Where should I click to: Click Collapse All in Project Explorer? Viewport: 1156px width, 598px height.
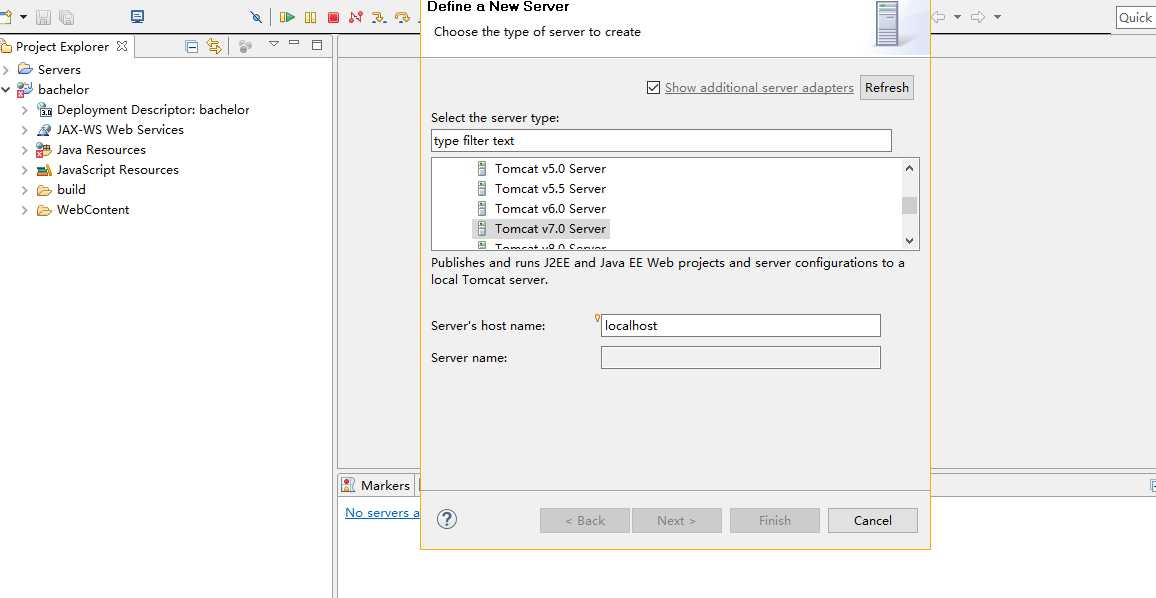192,46
